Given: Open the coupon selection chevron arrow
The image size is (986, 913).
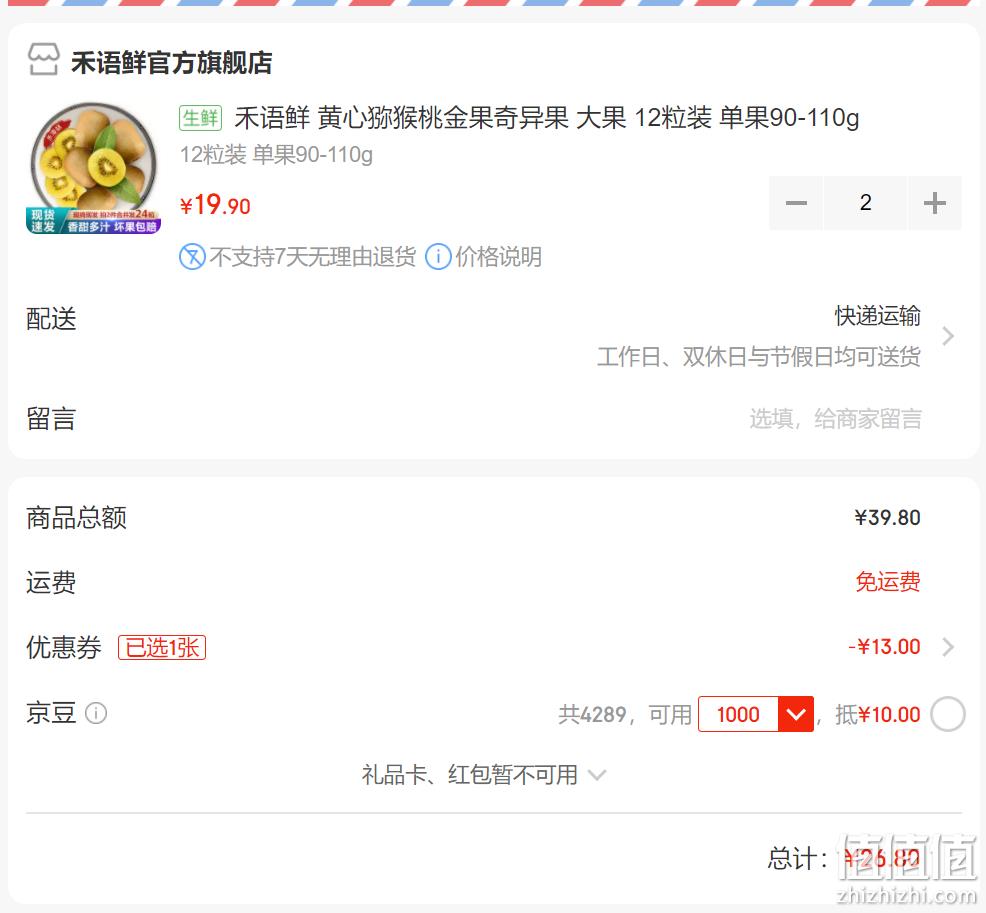Looking at the screenshot, I should coord(948,646).
